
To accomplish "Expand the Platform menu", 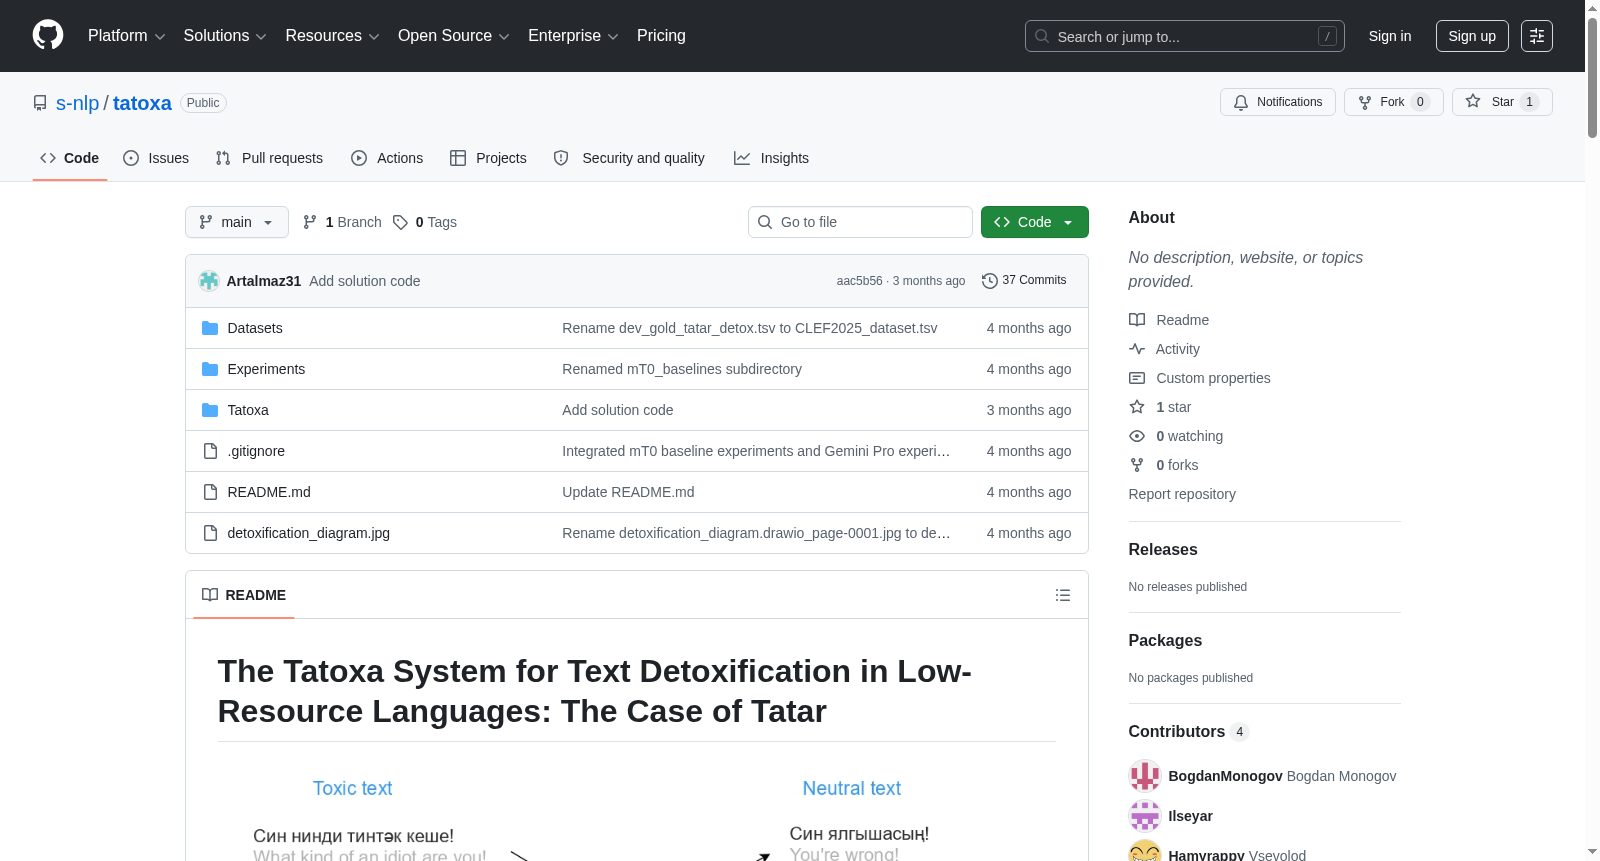I will point(127,36).
